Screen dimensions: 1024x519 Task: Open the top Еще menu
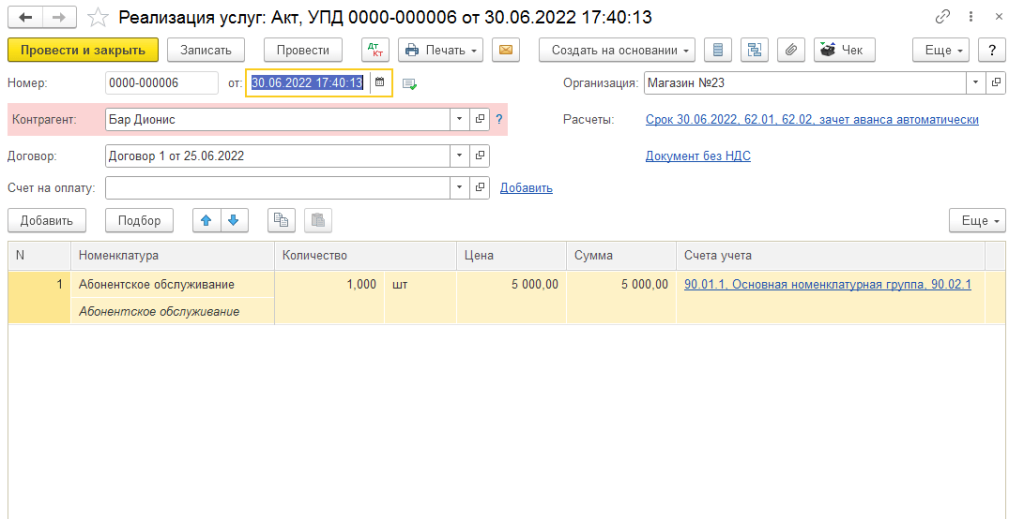(x=941, y=50)
